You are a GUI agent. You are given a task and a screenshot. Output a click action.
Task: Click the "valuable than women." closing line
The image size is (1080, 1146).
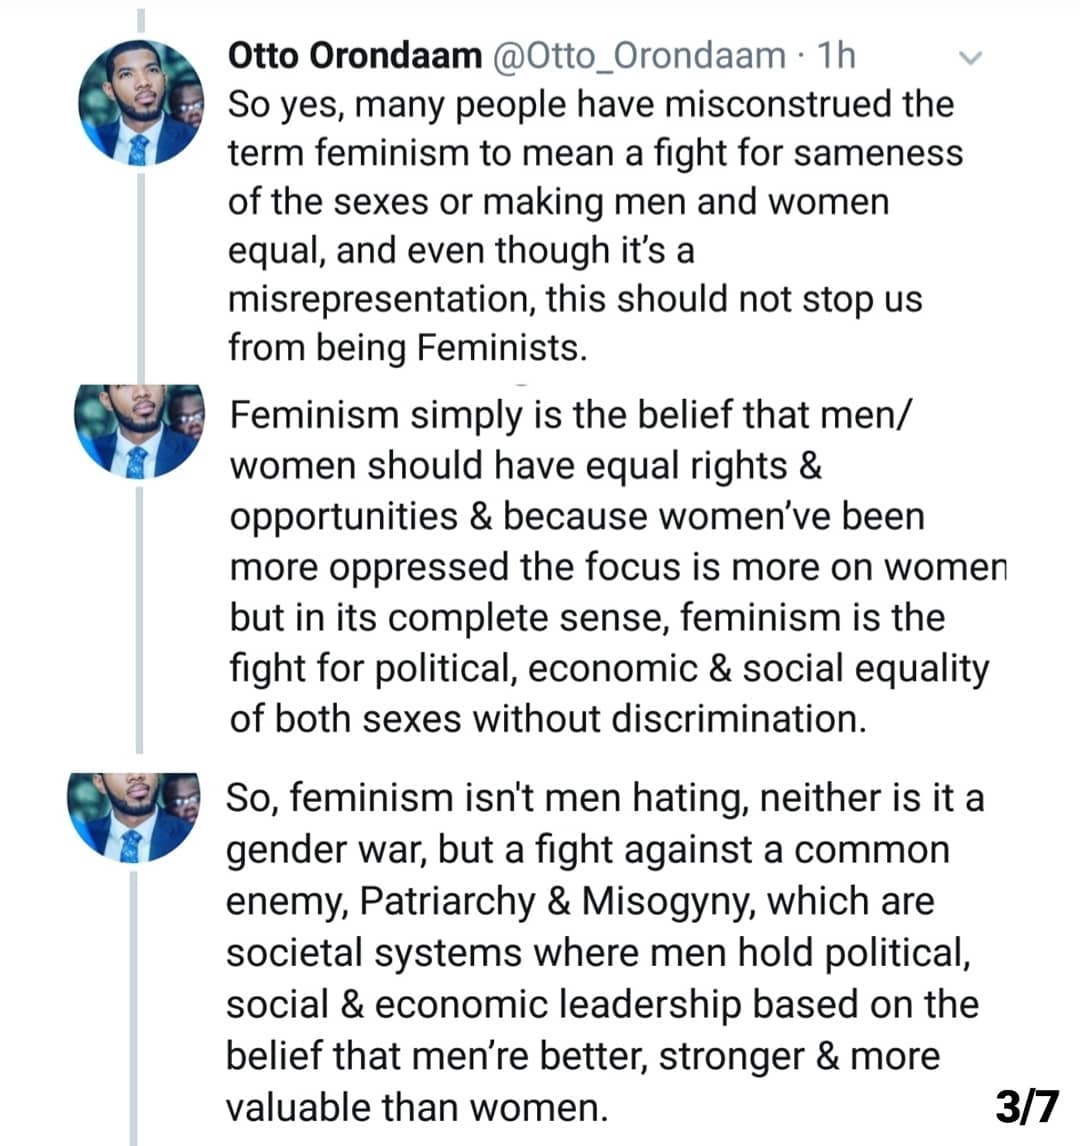[417, 1107]
